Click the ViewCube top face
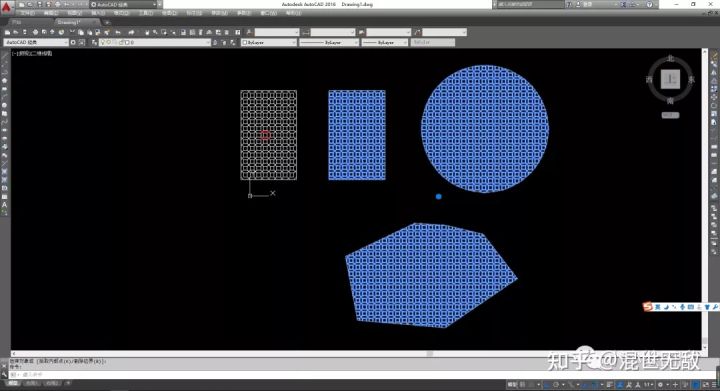 pyautogui.click(x=670, y=79)
